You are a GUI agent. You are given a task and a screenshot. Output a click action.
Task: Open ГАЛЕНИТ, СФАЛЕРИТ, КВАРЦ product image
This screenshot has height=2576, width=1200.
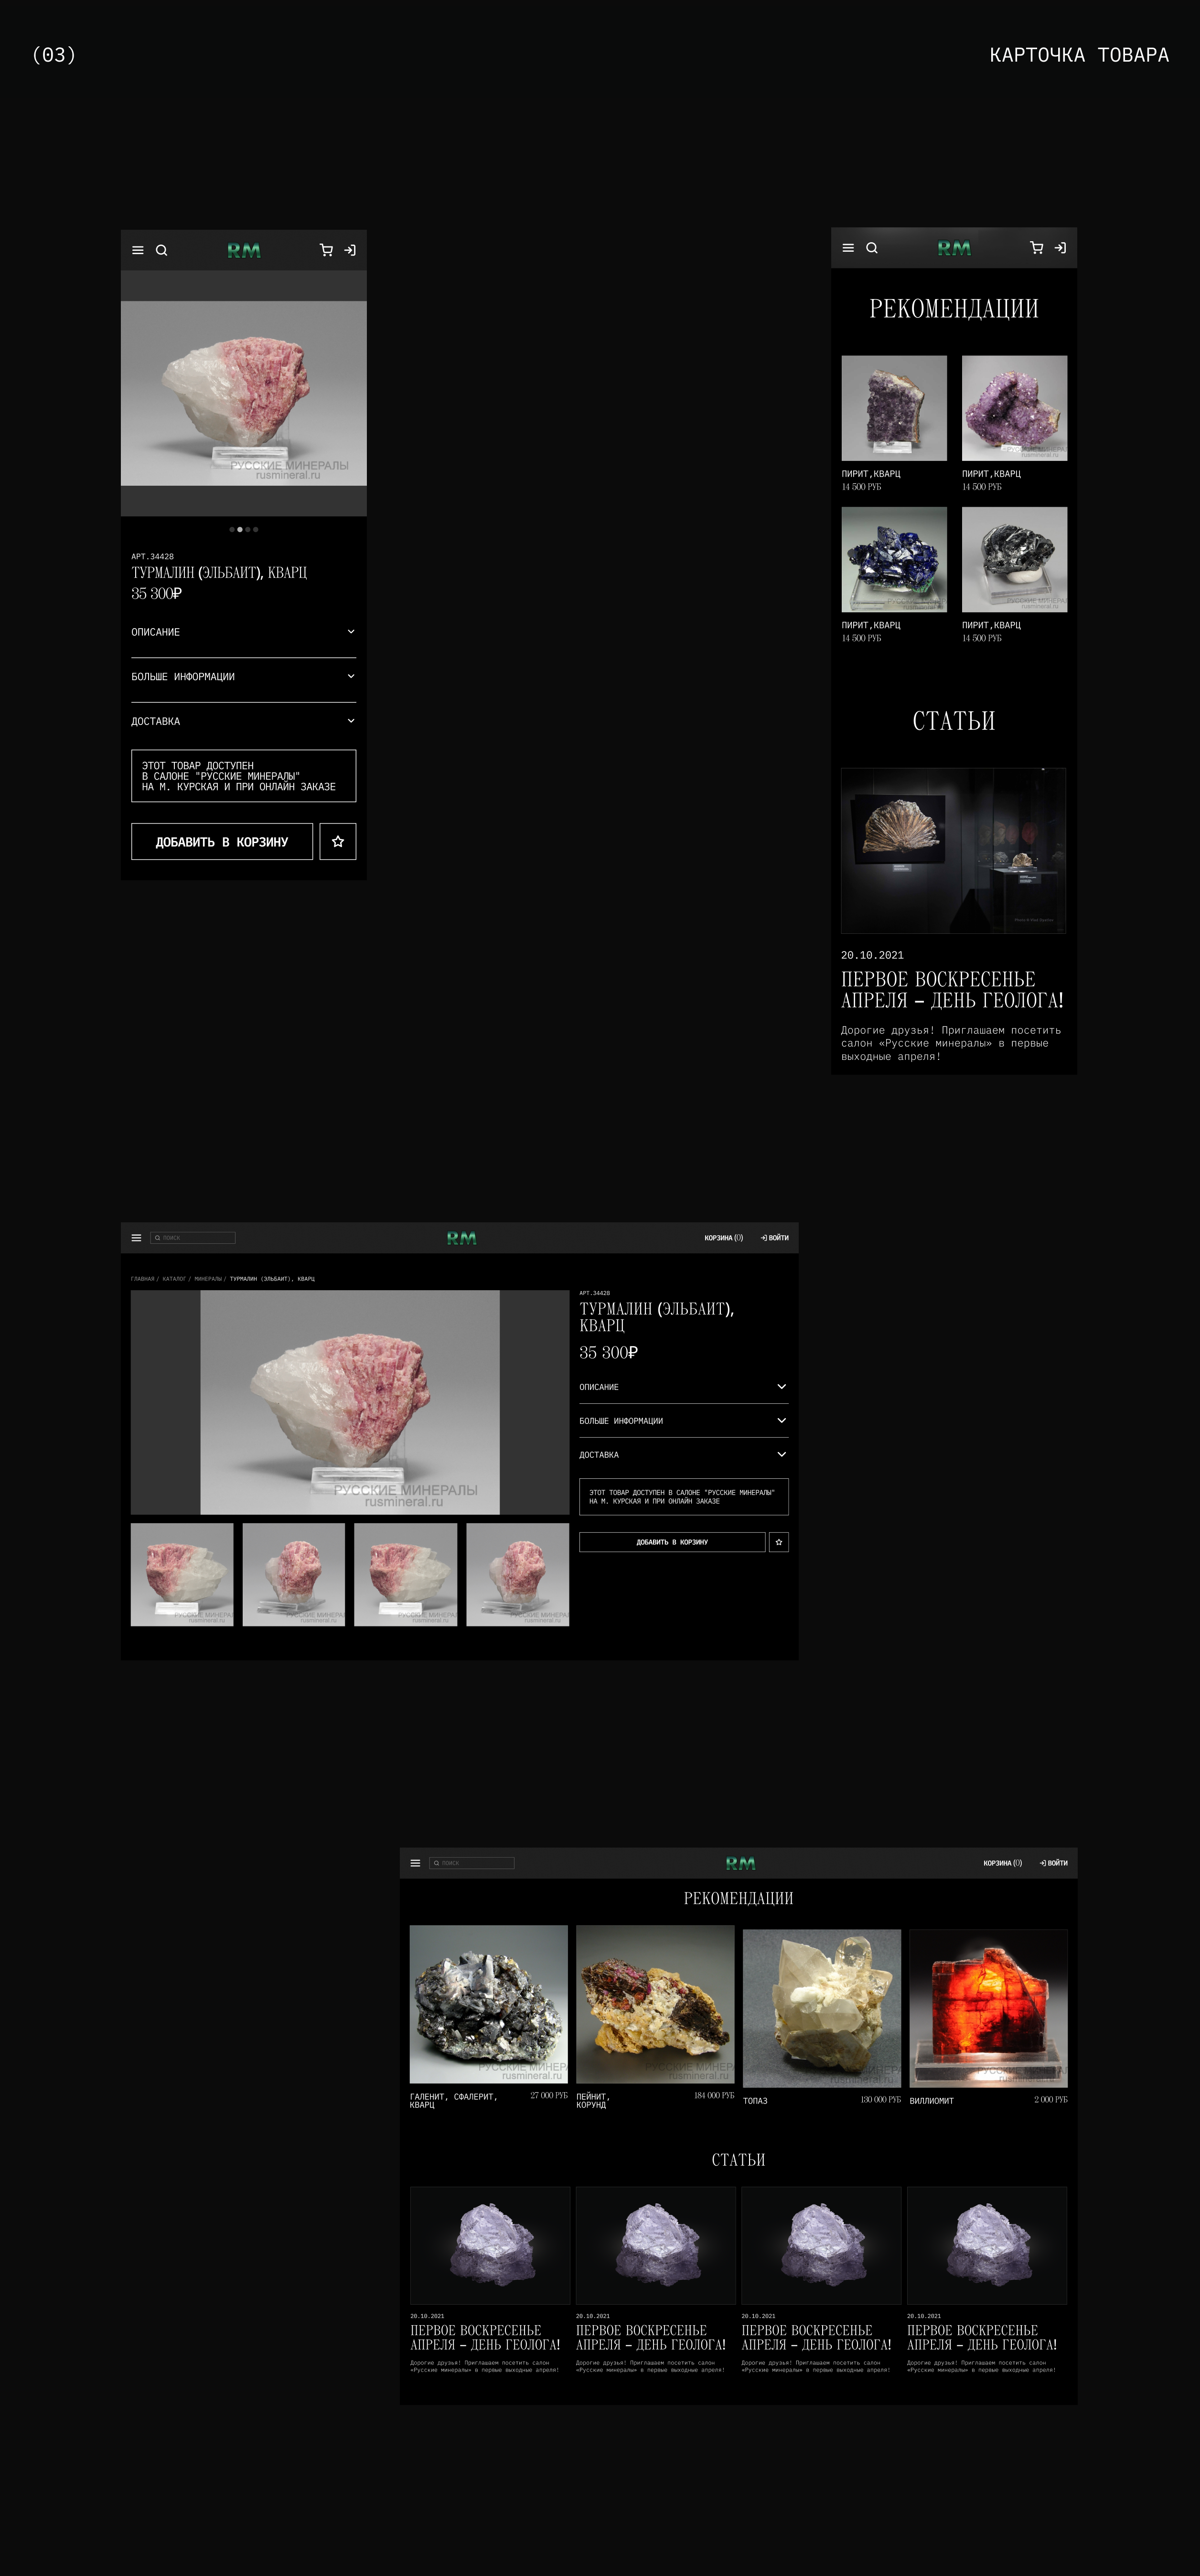(x=489, y=2004)
